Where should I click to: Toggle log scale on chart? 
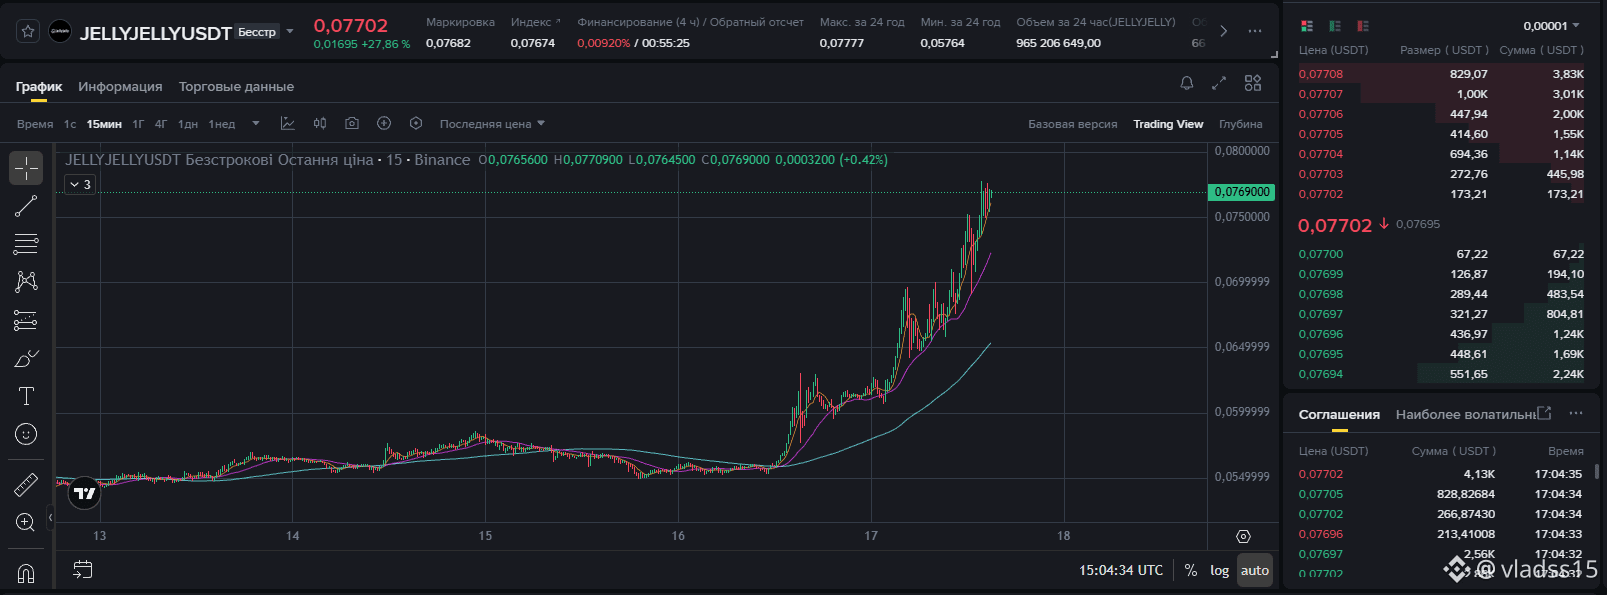pos(1219,570)
